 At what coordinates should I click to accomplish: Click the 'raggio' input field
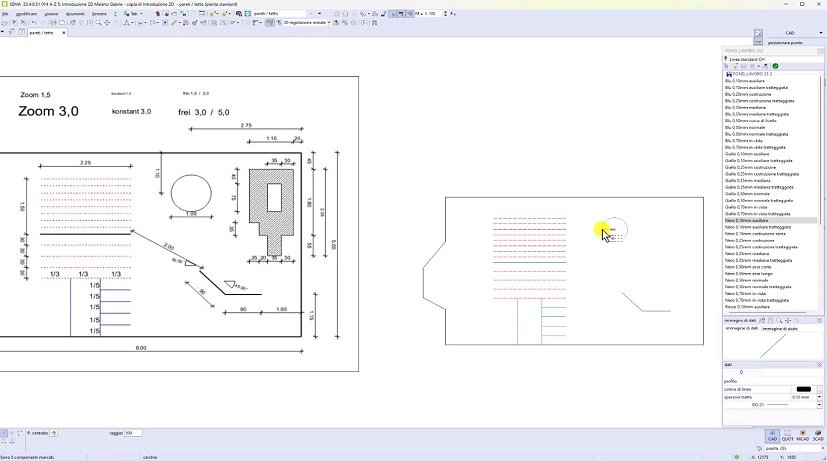134,433
